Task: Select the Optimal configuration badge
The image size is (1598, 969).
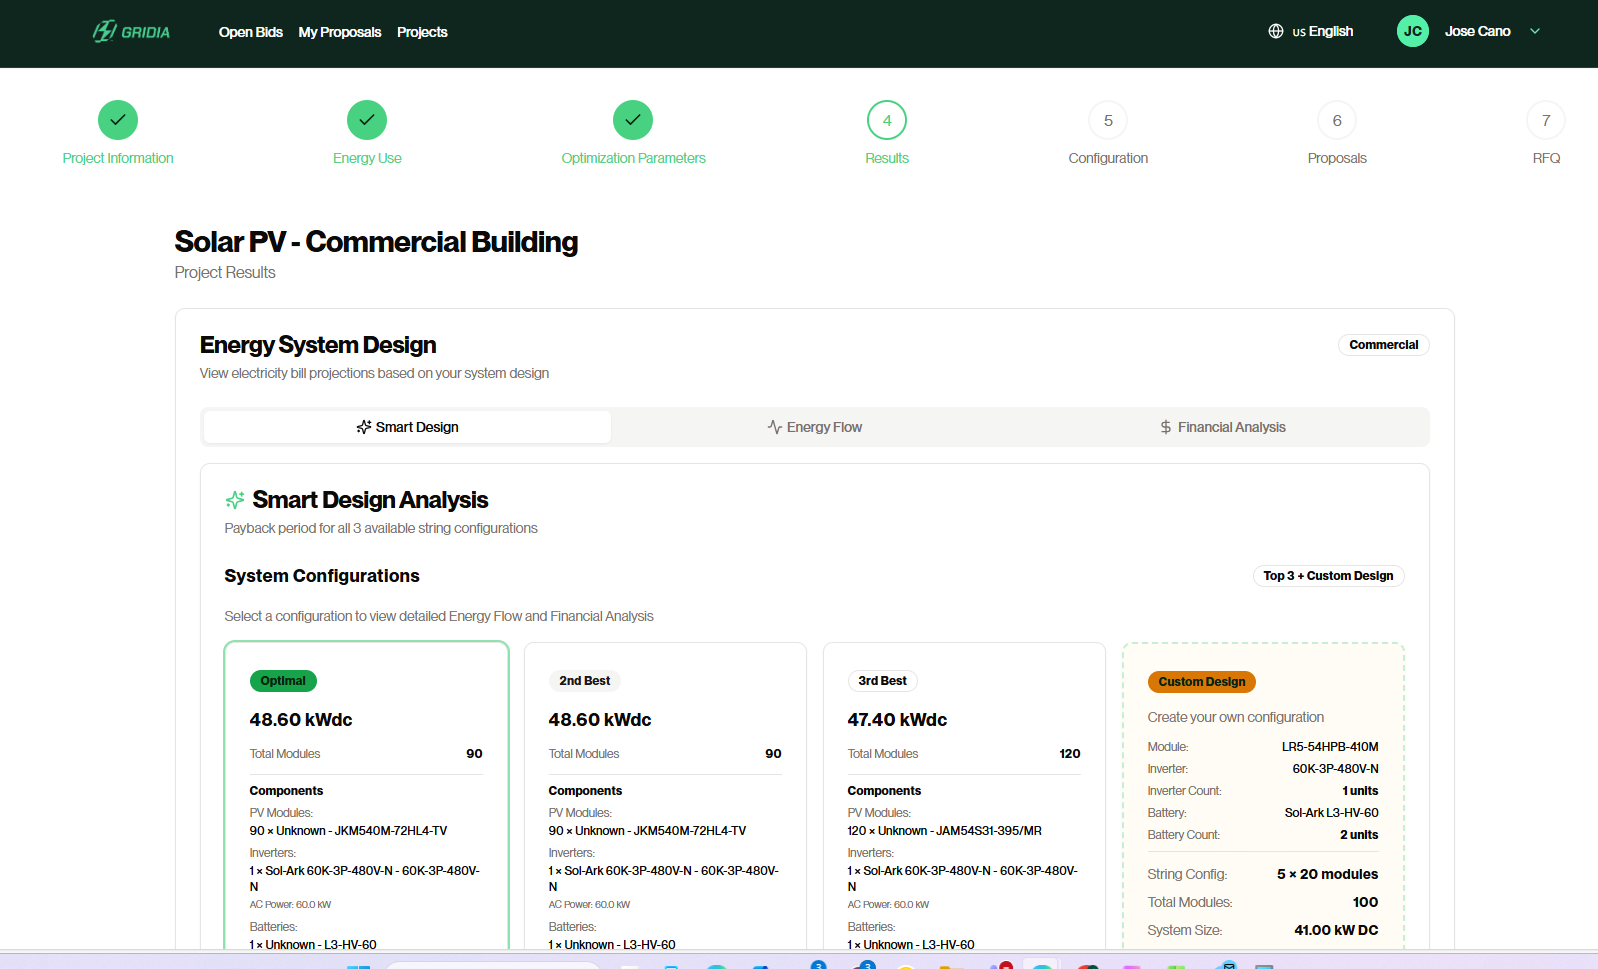Action: click(283, 681)
